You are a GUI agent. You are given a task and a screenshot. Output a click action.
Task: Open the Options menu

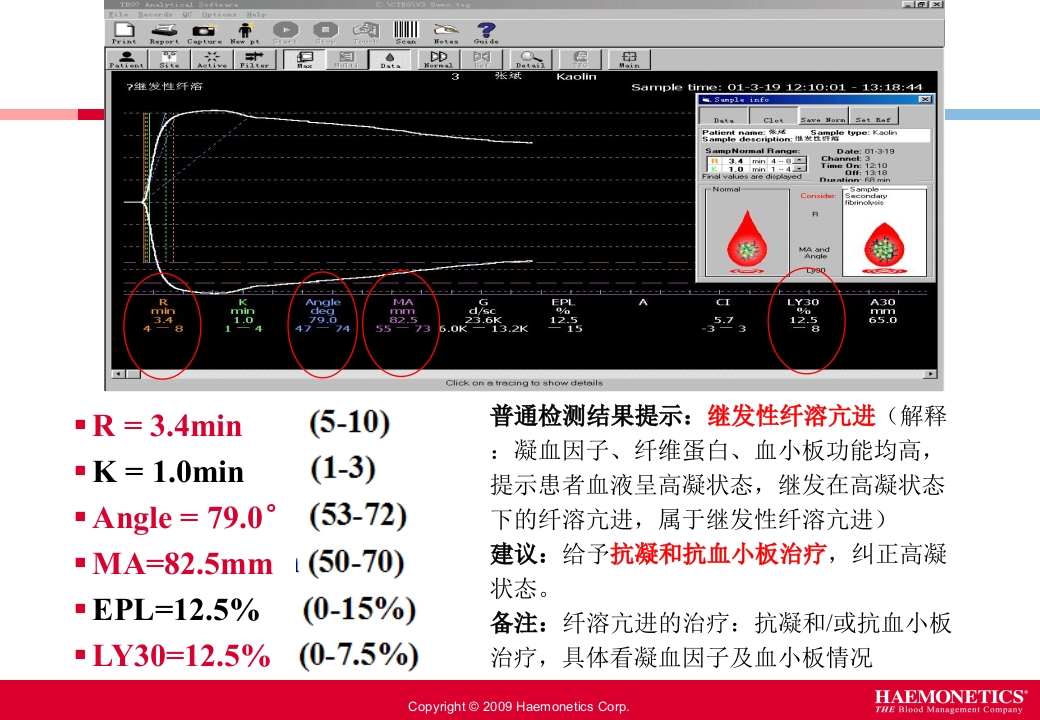[x=218, y=16]
